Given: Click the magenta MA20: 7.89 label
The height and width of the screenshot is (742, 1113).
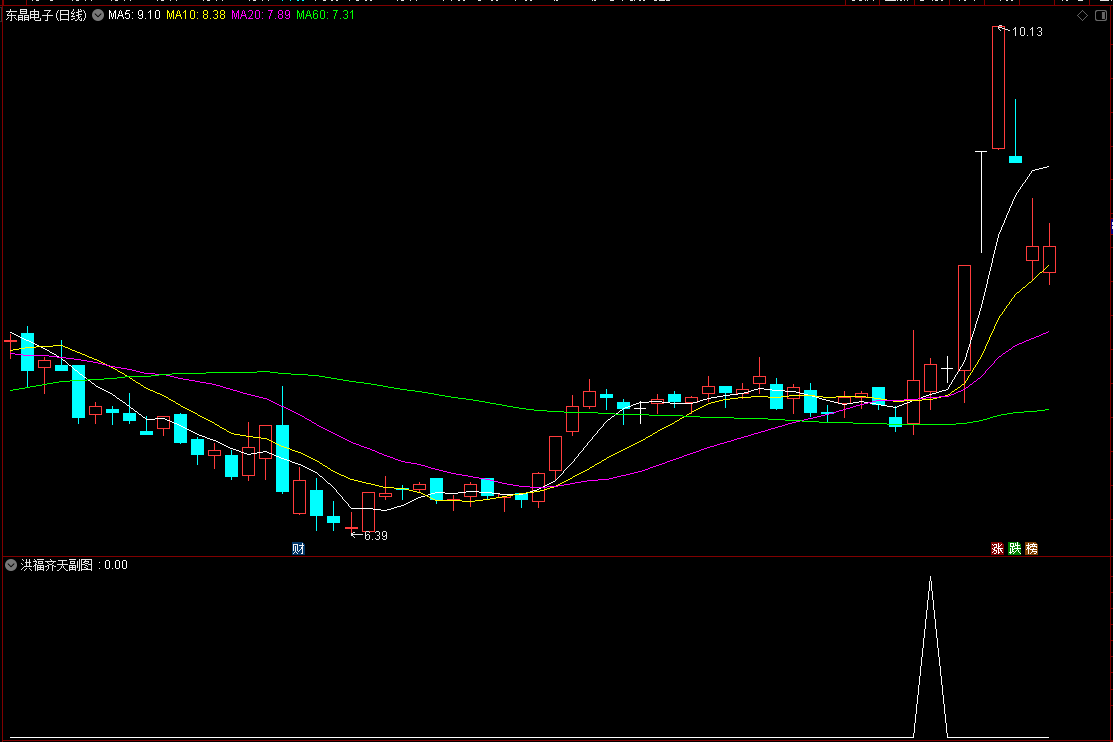Looking at the screenshot, I should coord(261,15).
